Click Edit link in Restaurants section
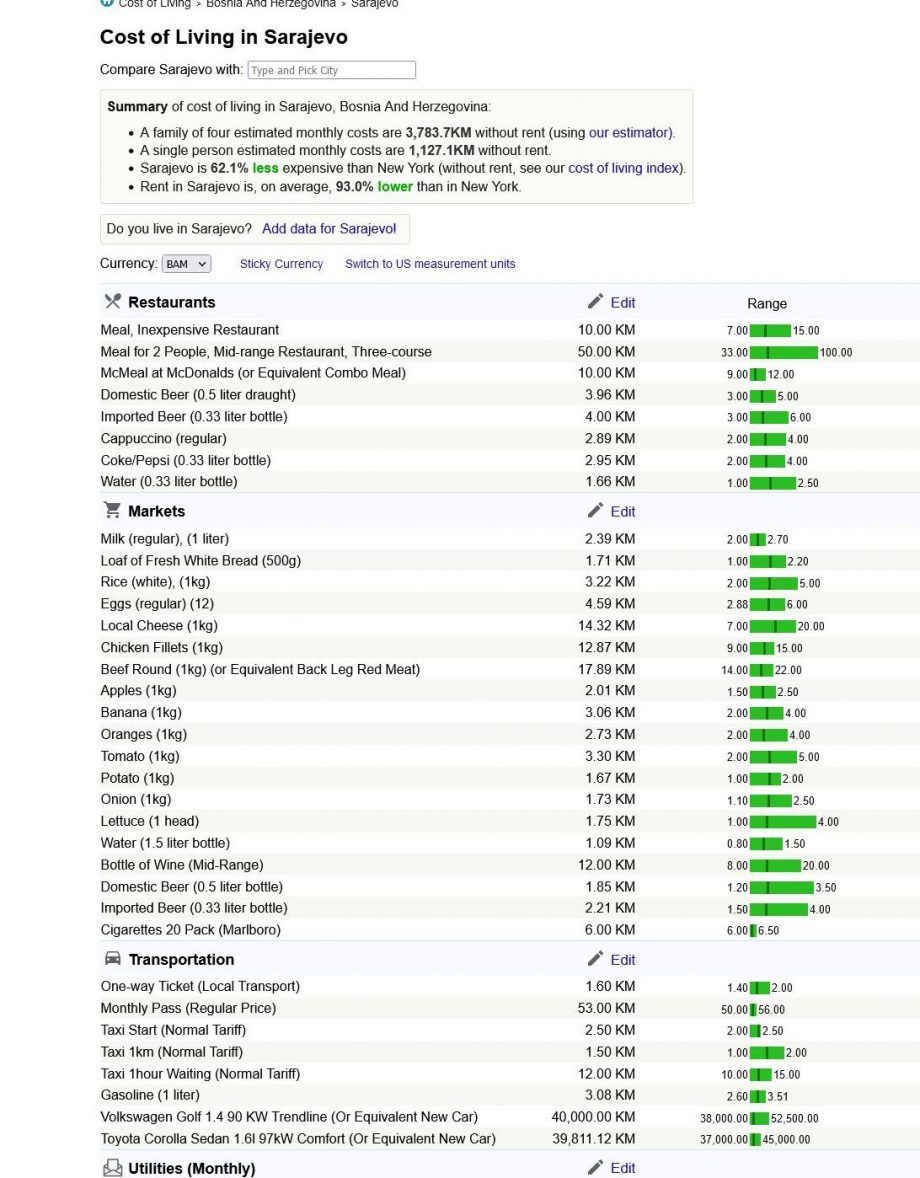This screenshot has width=920, height=1178. (x=623, y=302)
